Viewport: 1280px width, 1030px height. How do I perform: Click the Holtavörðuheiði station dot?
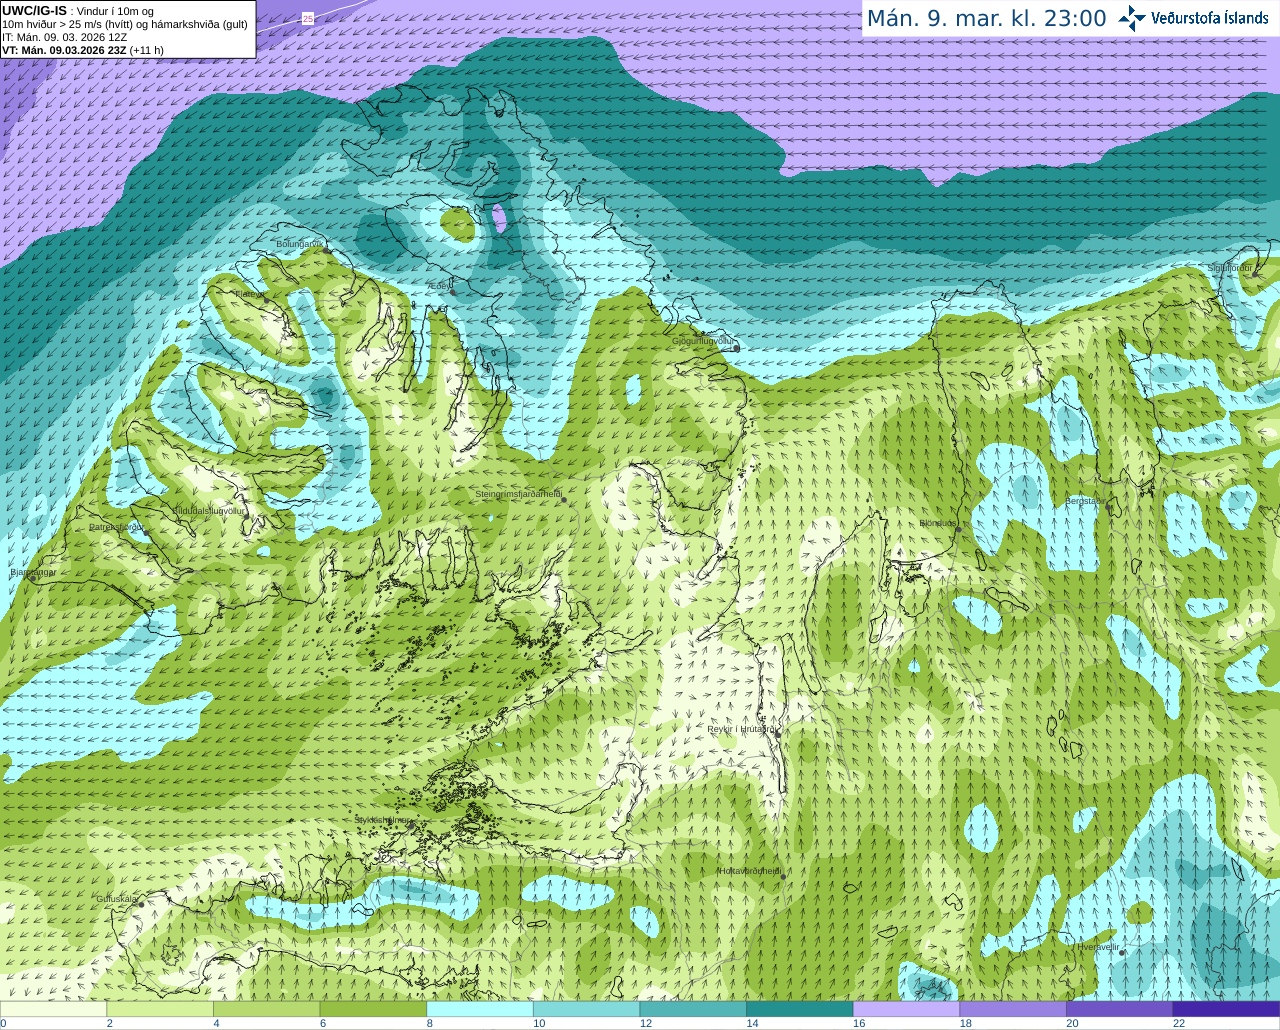(783, 877)
